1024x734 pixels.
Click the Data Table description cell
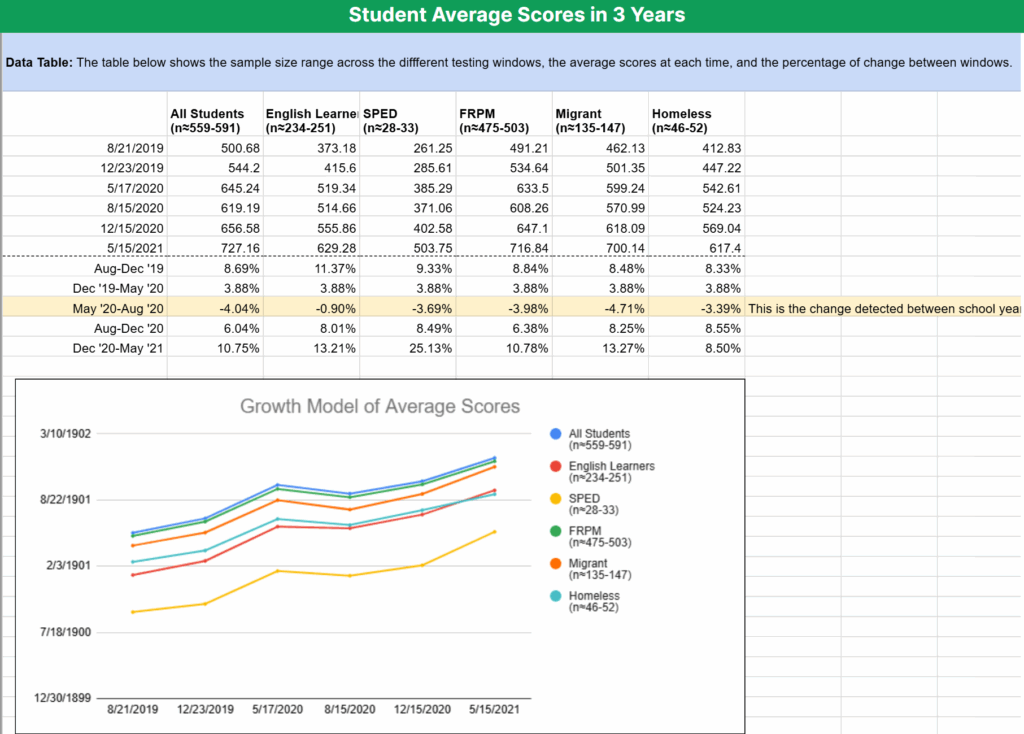[x=508, y=62]
